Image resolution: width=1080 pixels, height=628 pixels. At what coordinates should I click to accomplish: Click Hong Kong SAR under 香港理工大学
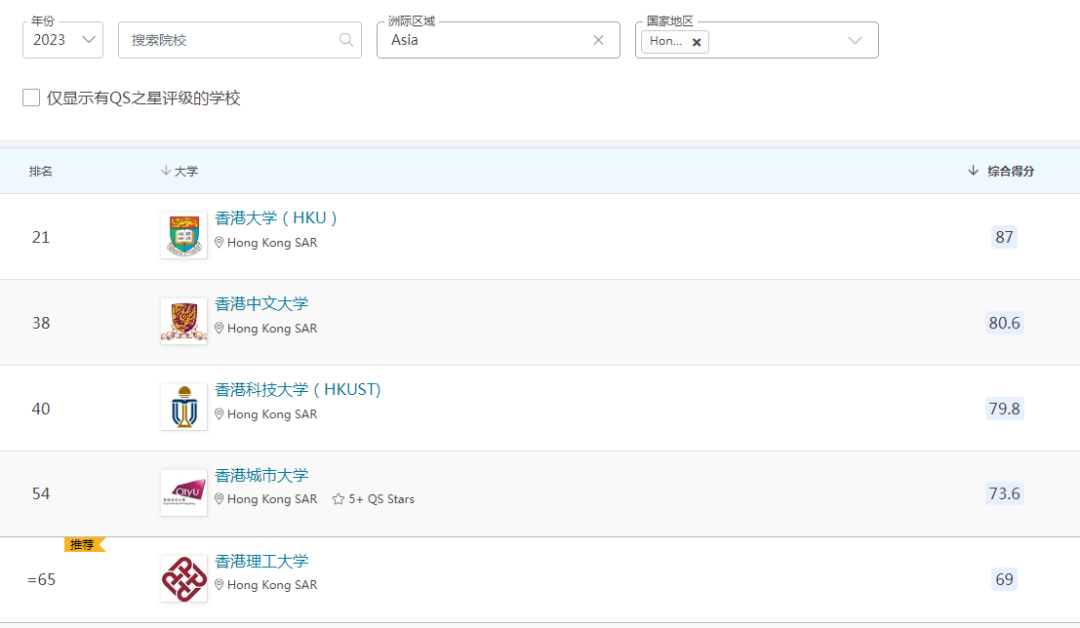click(272, 585)
